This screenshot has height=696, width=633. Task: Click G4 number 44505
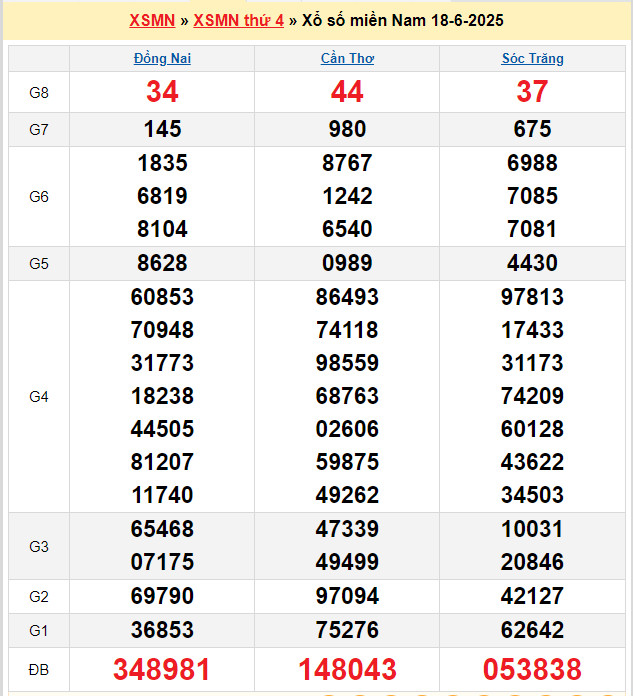click(162, 429)
